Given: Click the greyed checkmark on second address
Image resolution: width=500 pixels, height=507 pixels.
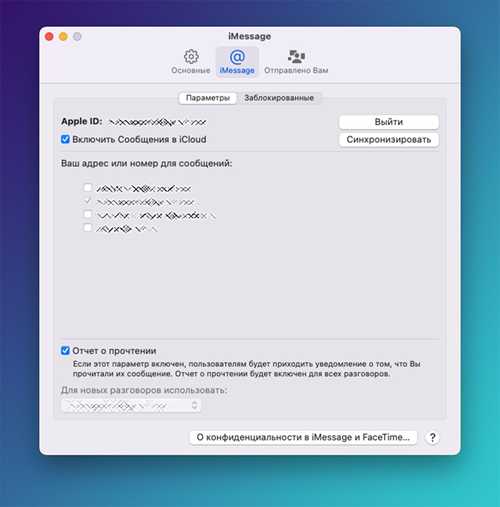Looking at the screenshot, I should click(88, 201).
